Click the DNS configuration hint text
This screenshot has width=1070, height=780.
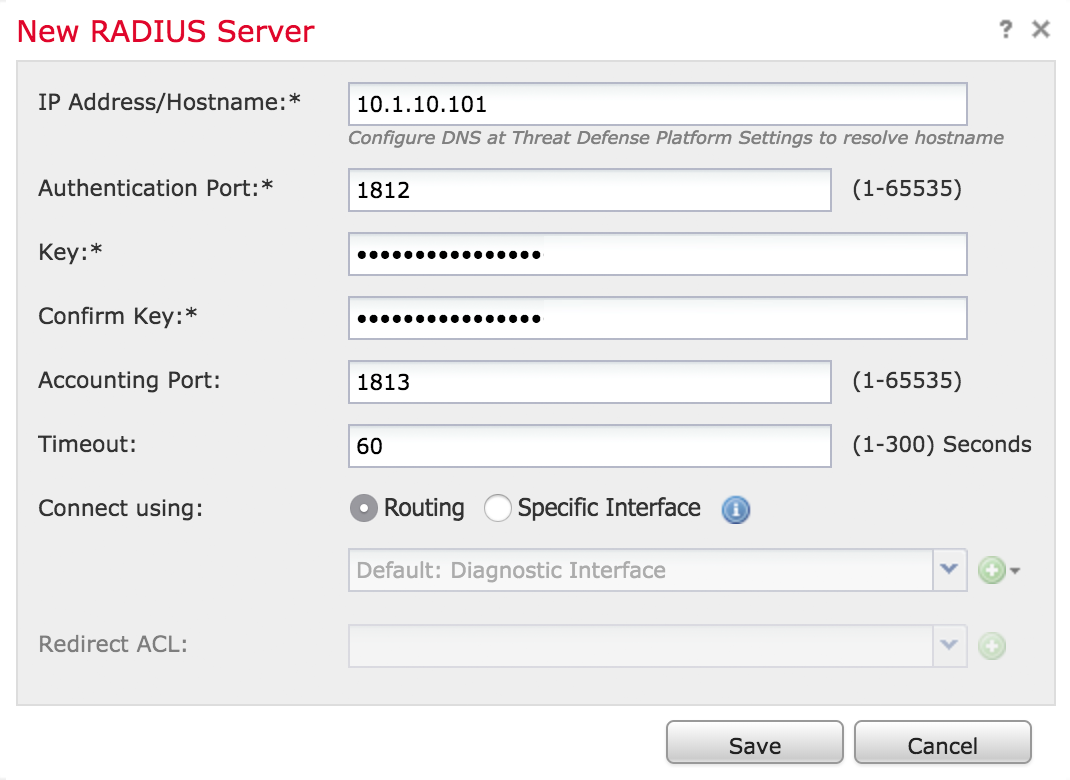[x=675, y=137]
